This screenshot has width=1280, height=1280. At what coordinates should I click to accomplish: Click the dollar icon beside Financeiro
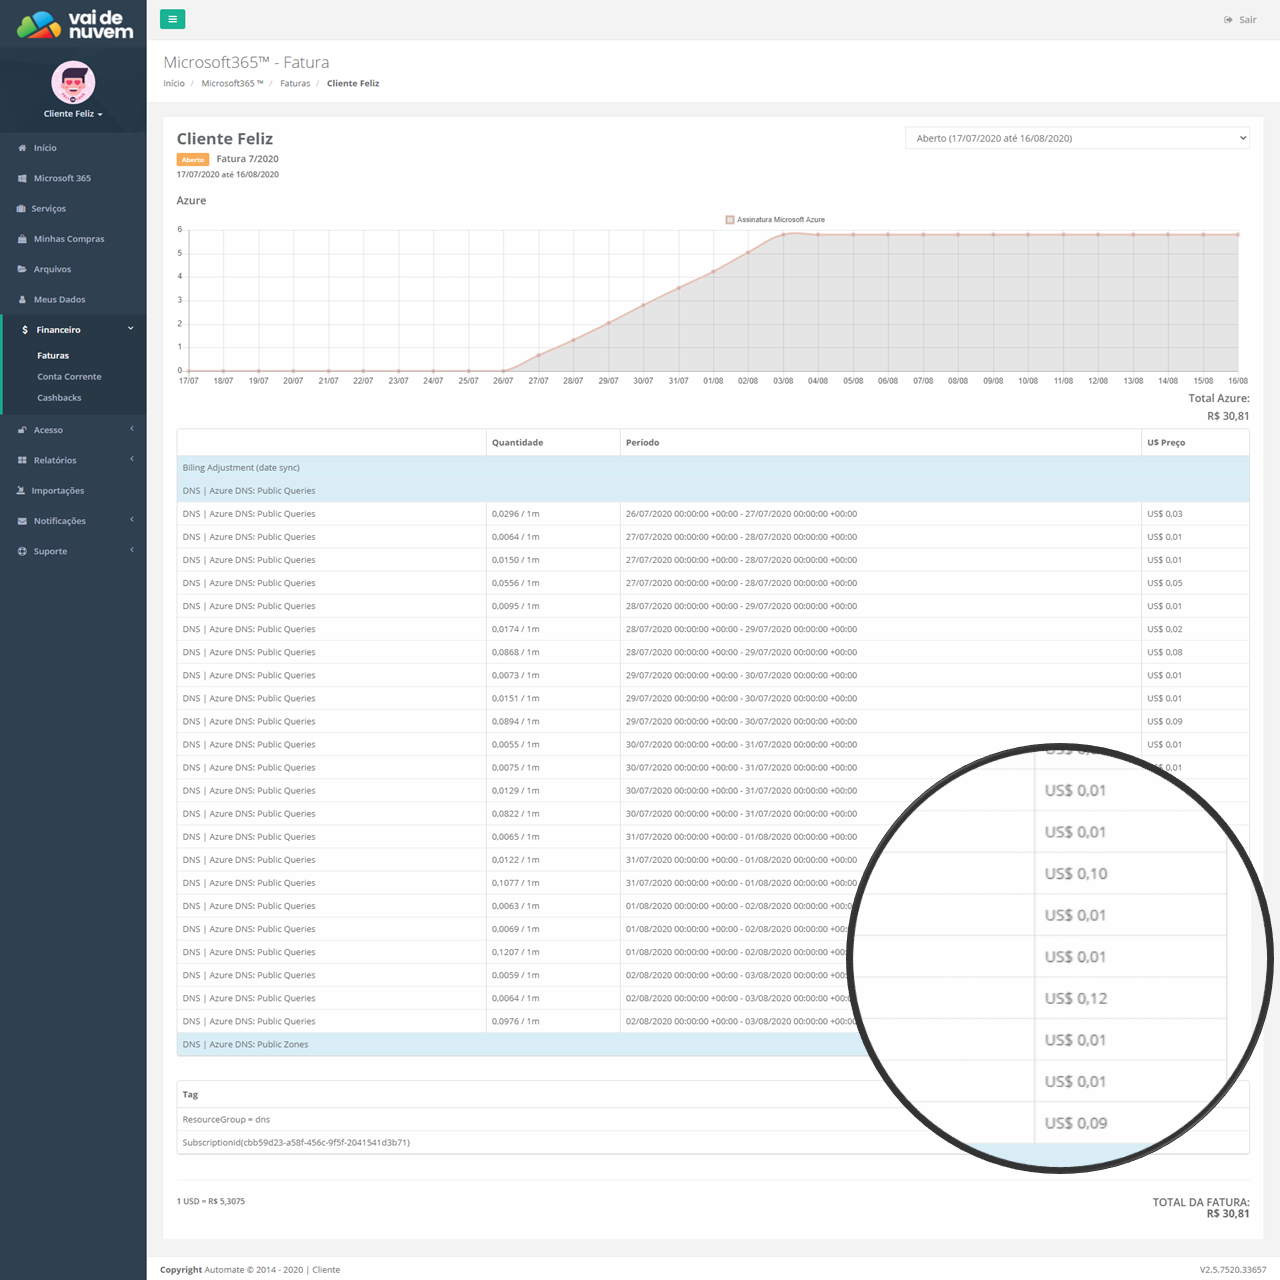(25, 330)
